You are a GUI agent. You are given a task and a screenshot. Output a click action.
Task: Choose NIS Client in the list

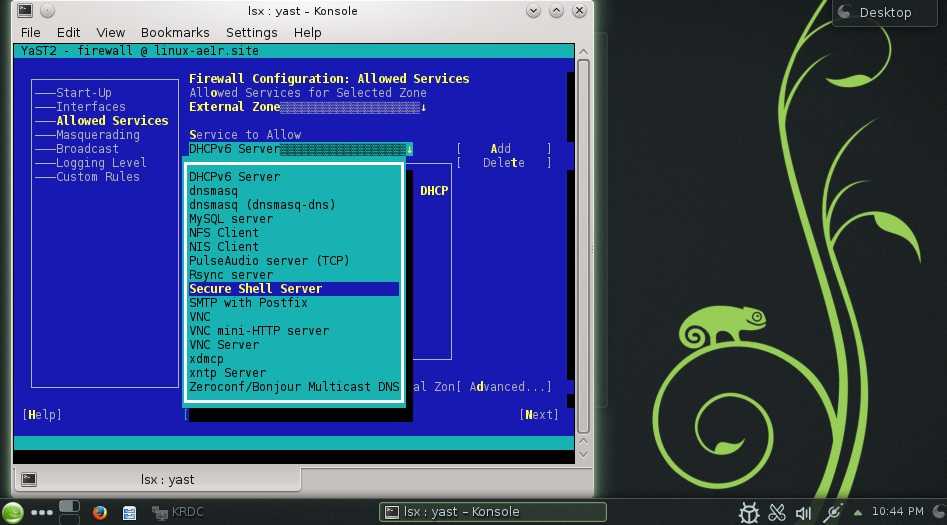click(x=294, y=246)
